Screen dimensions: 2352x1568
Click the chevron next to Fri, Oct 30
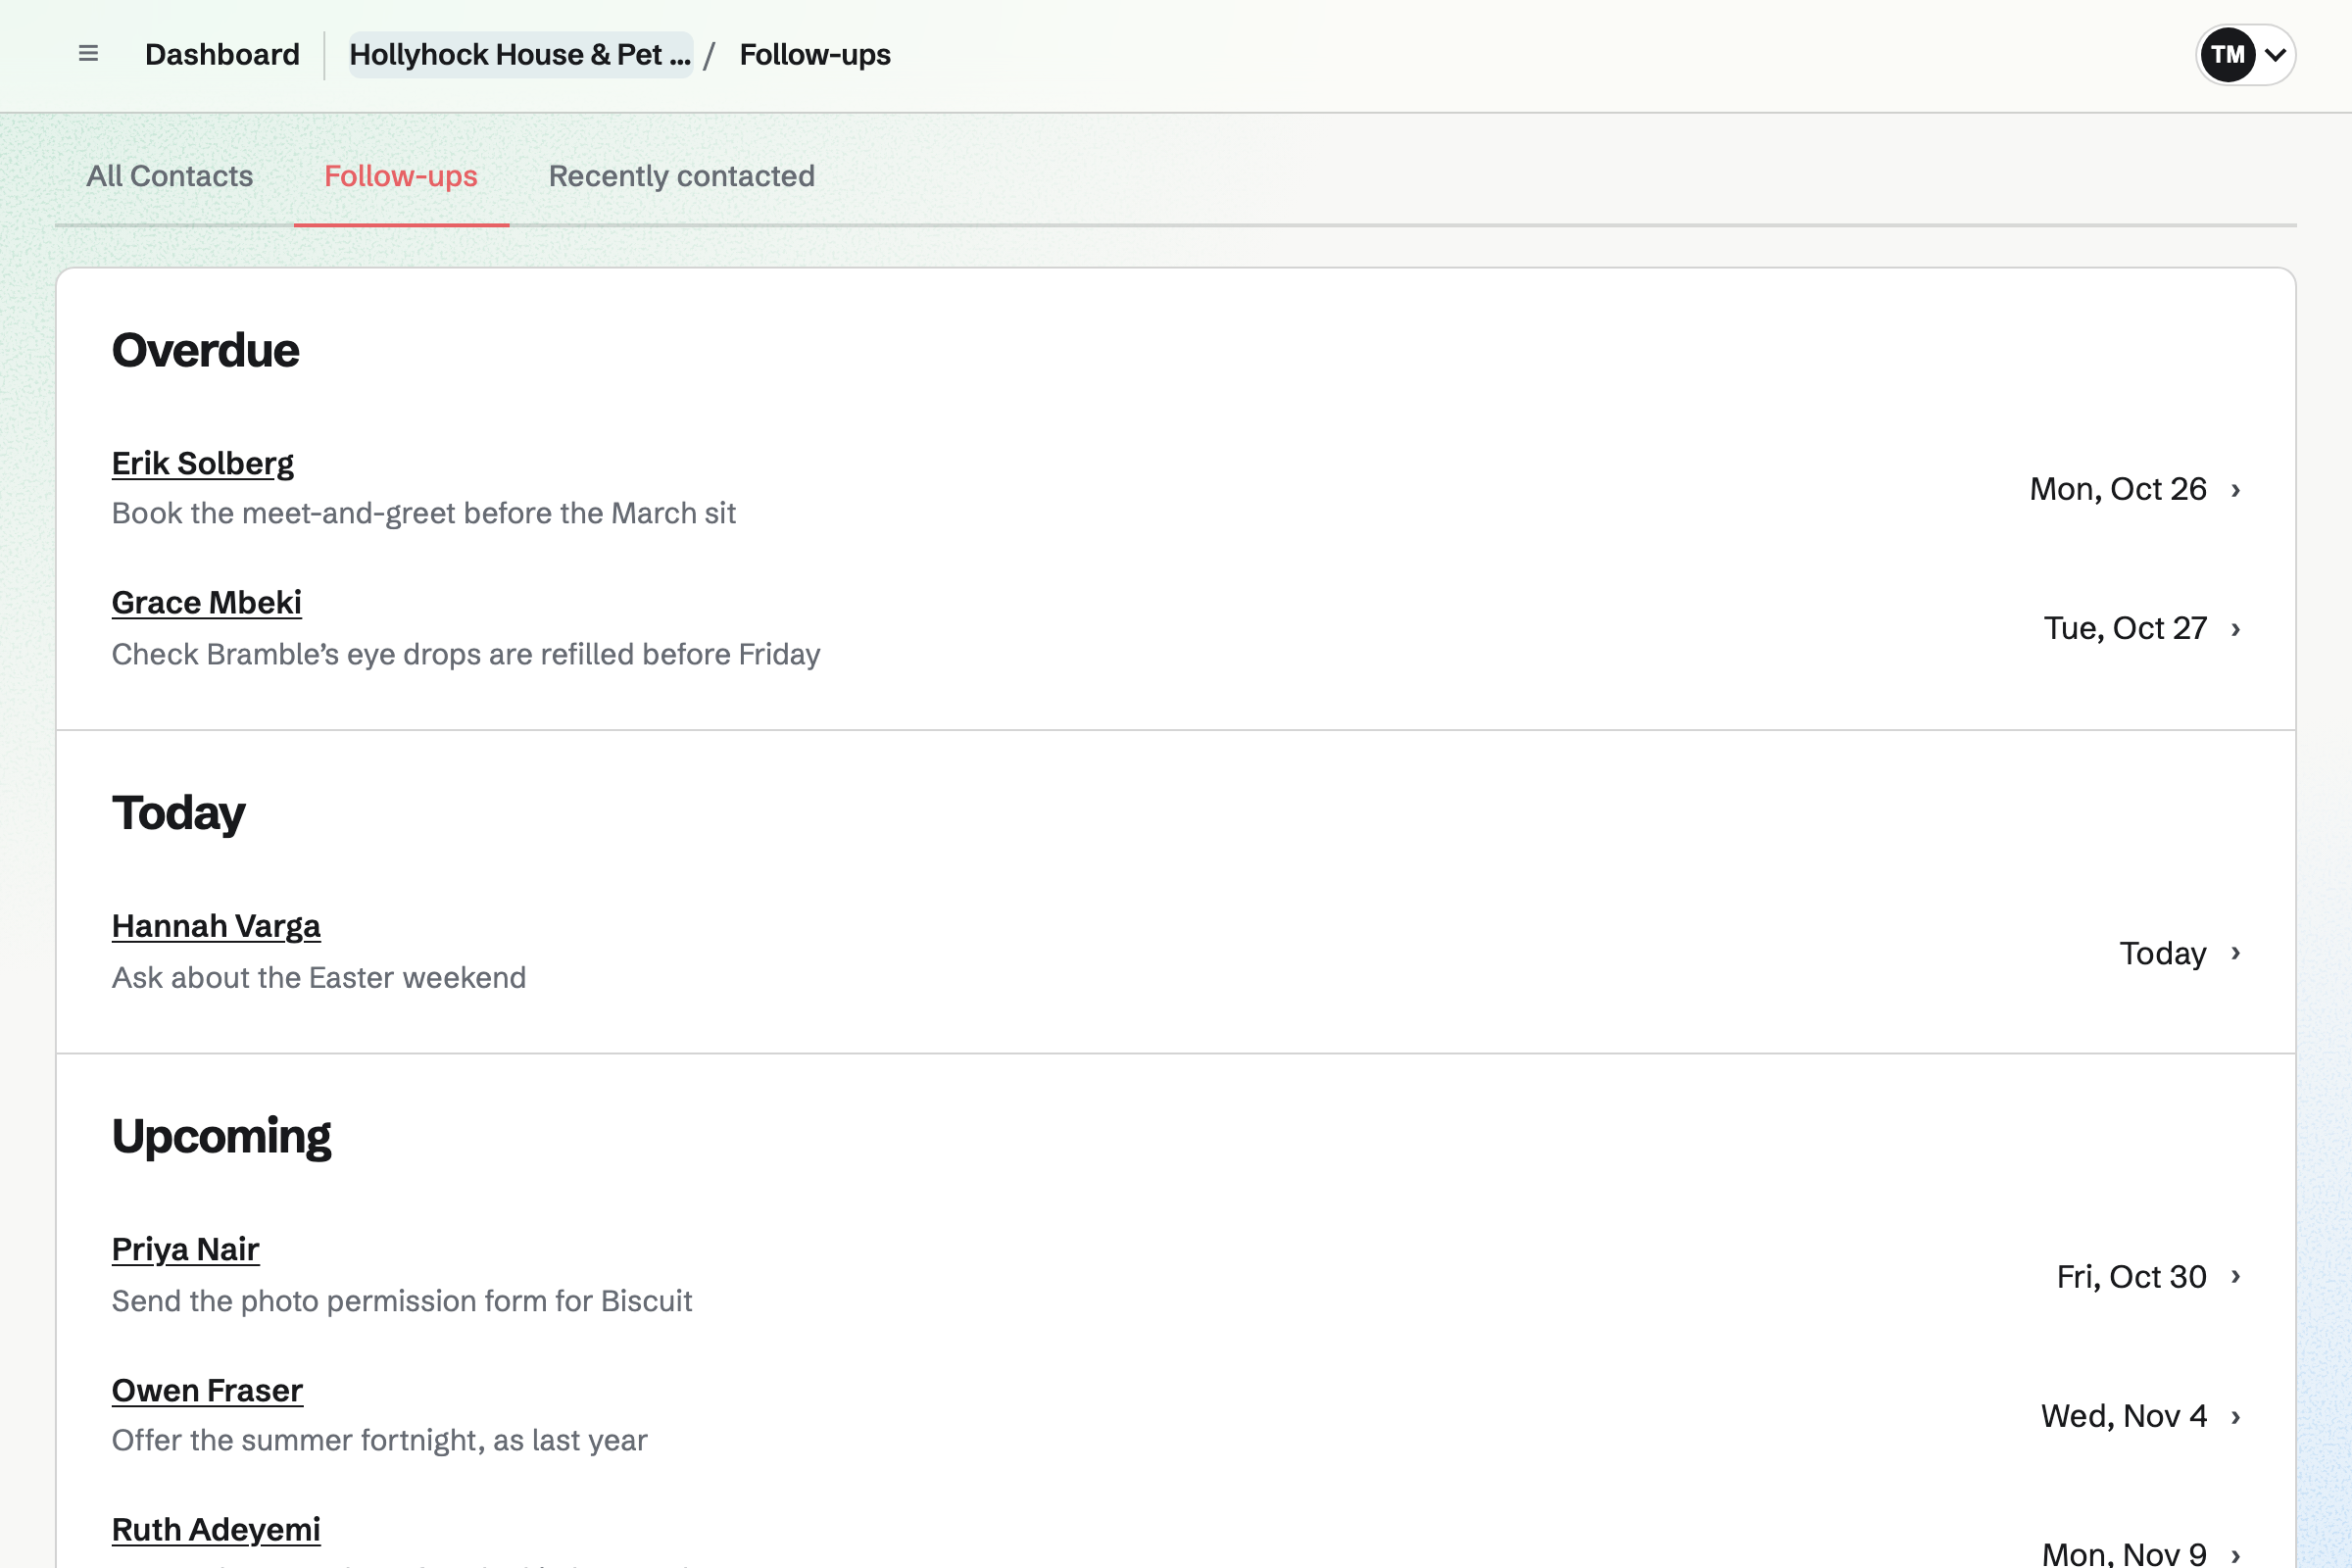click(x=2235, y=1277)
